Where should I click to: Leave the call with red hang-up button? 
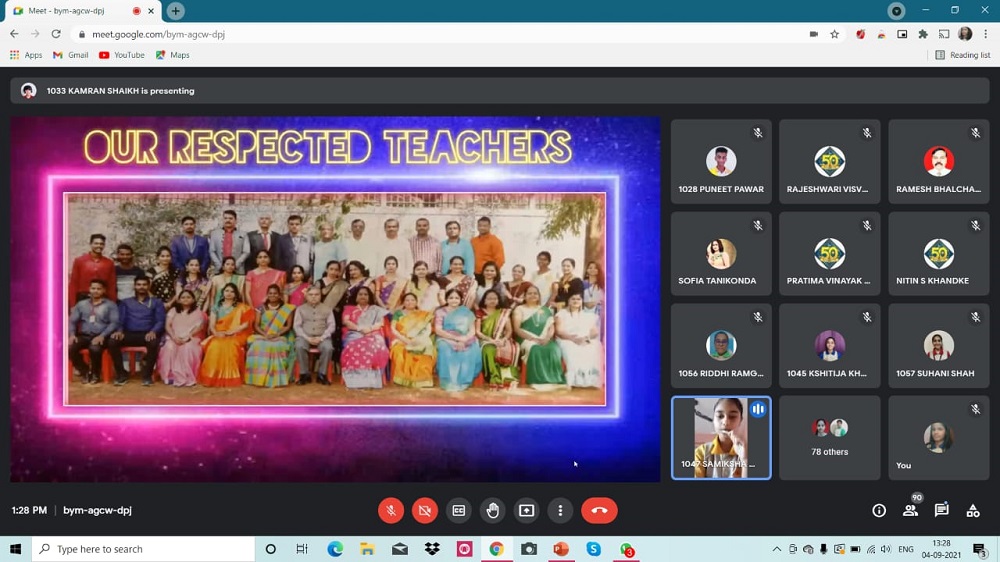coord(599,510)
